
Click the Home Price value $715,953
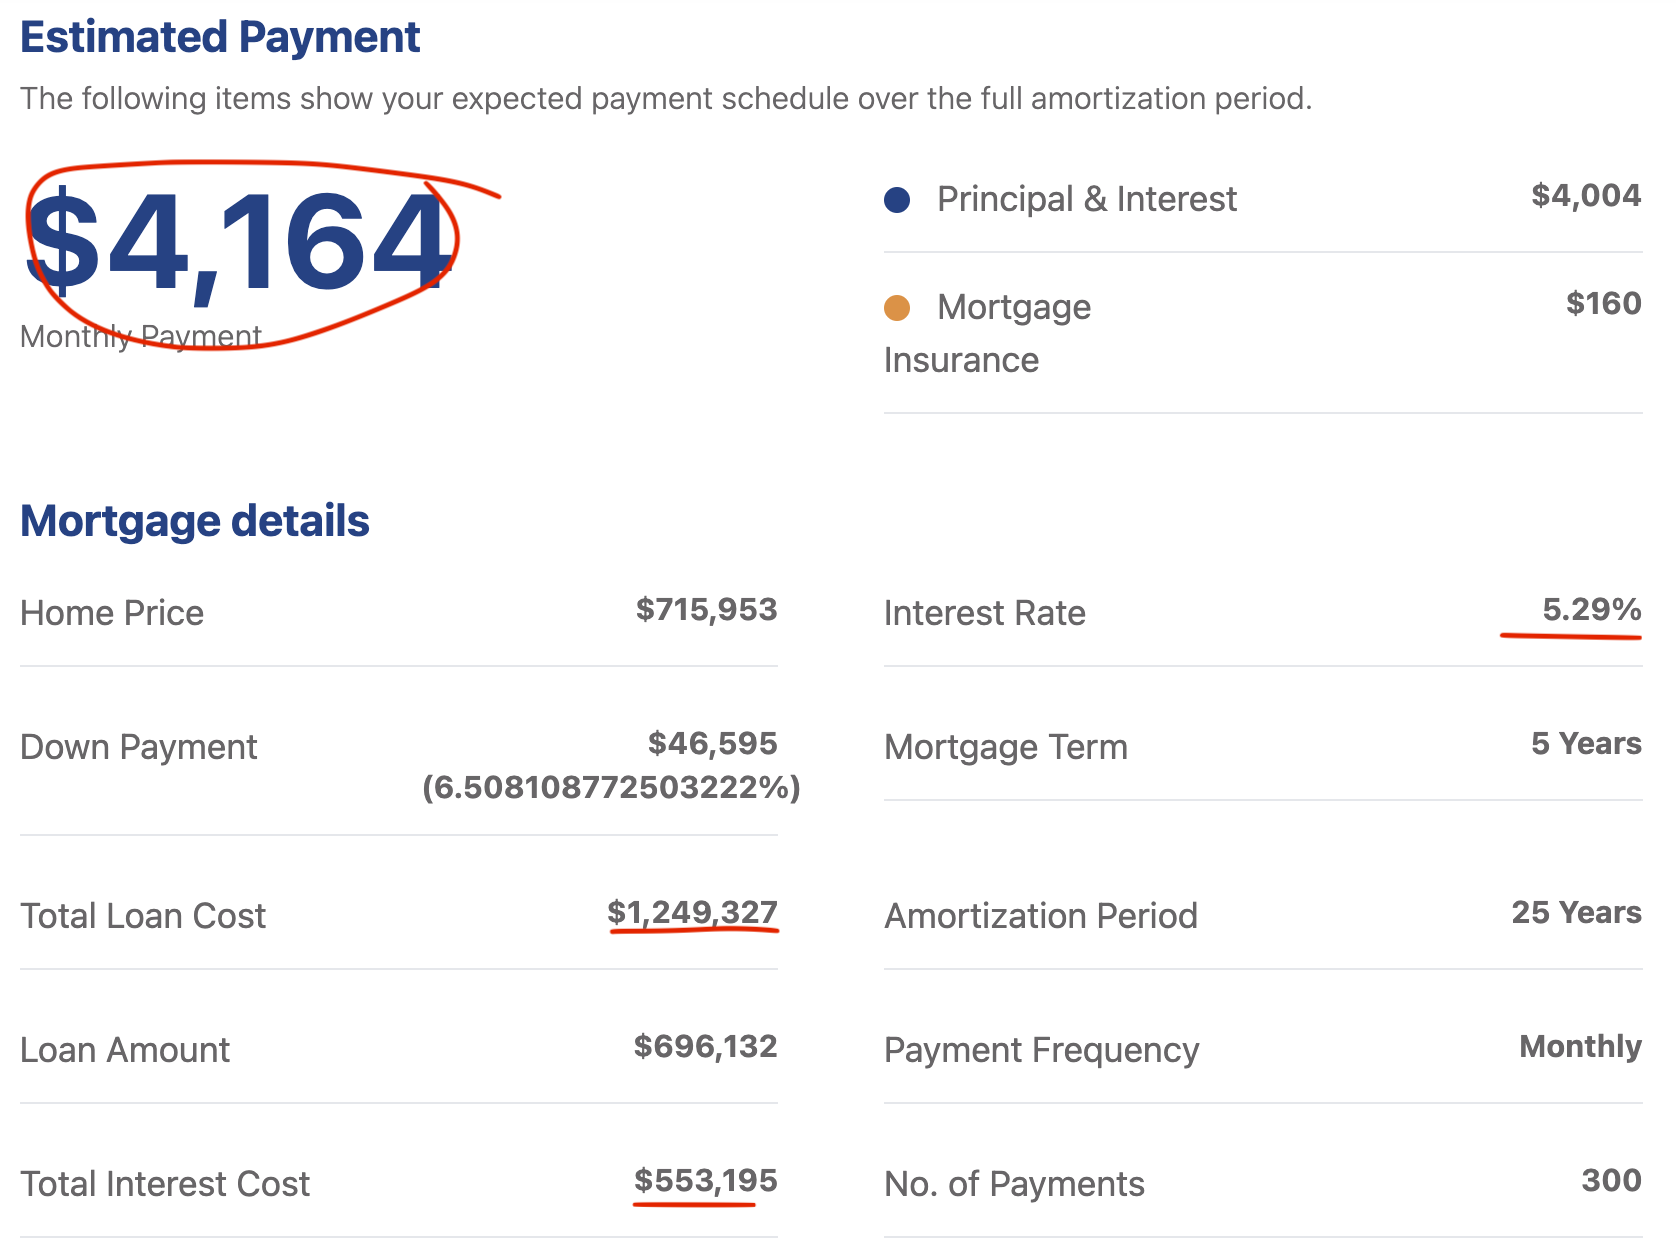click(706, 610)
